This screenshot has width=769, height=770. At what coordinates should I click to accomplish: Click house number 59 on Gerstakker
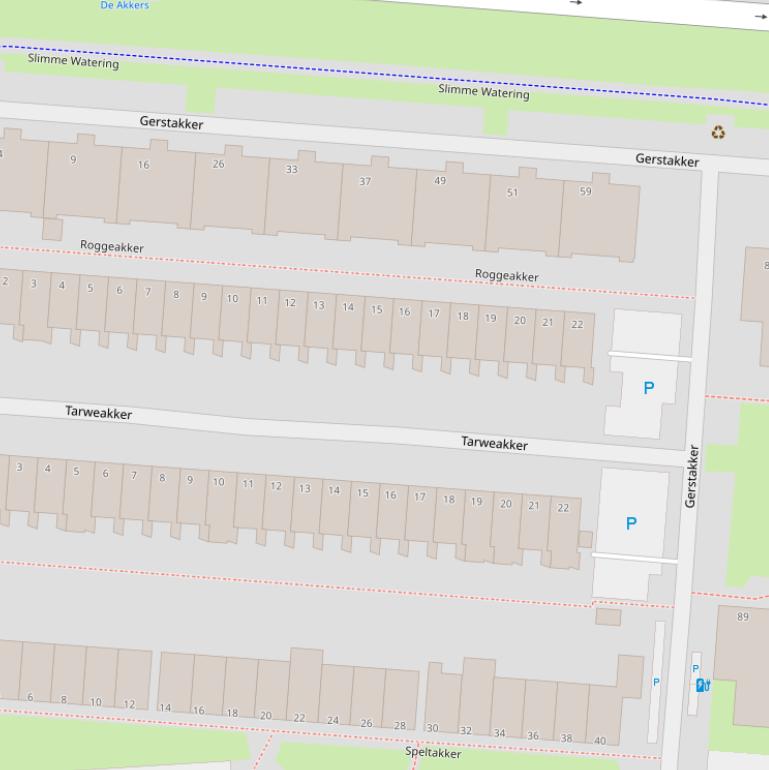pyautogui.click(x=585, y=191)
